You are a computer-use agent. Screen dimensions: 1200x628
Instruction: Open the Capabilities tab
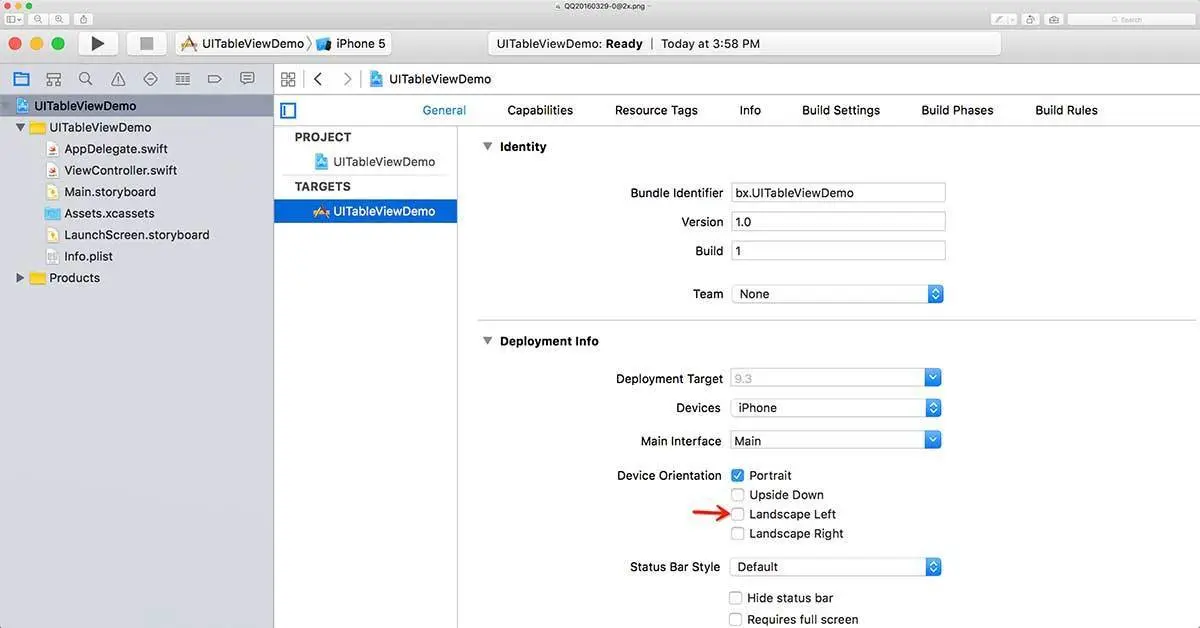[x=540, y=110]
